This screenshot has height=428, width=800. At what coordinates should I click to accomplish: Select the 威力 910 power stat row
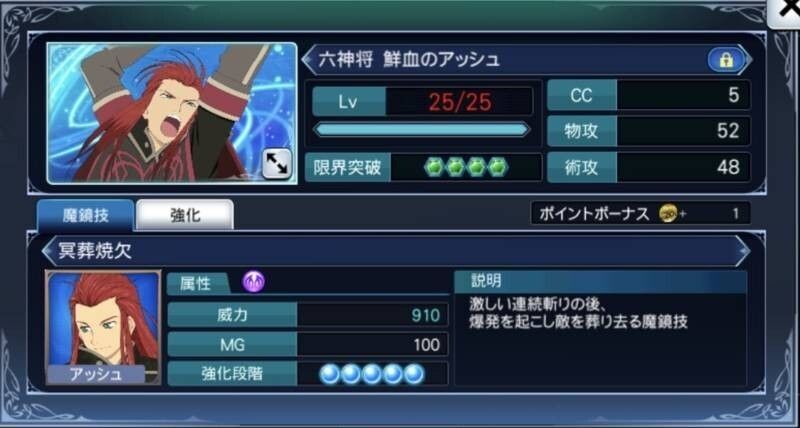[x=308, y=315]
